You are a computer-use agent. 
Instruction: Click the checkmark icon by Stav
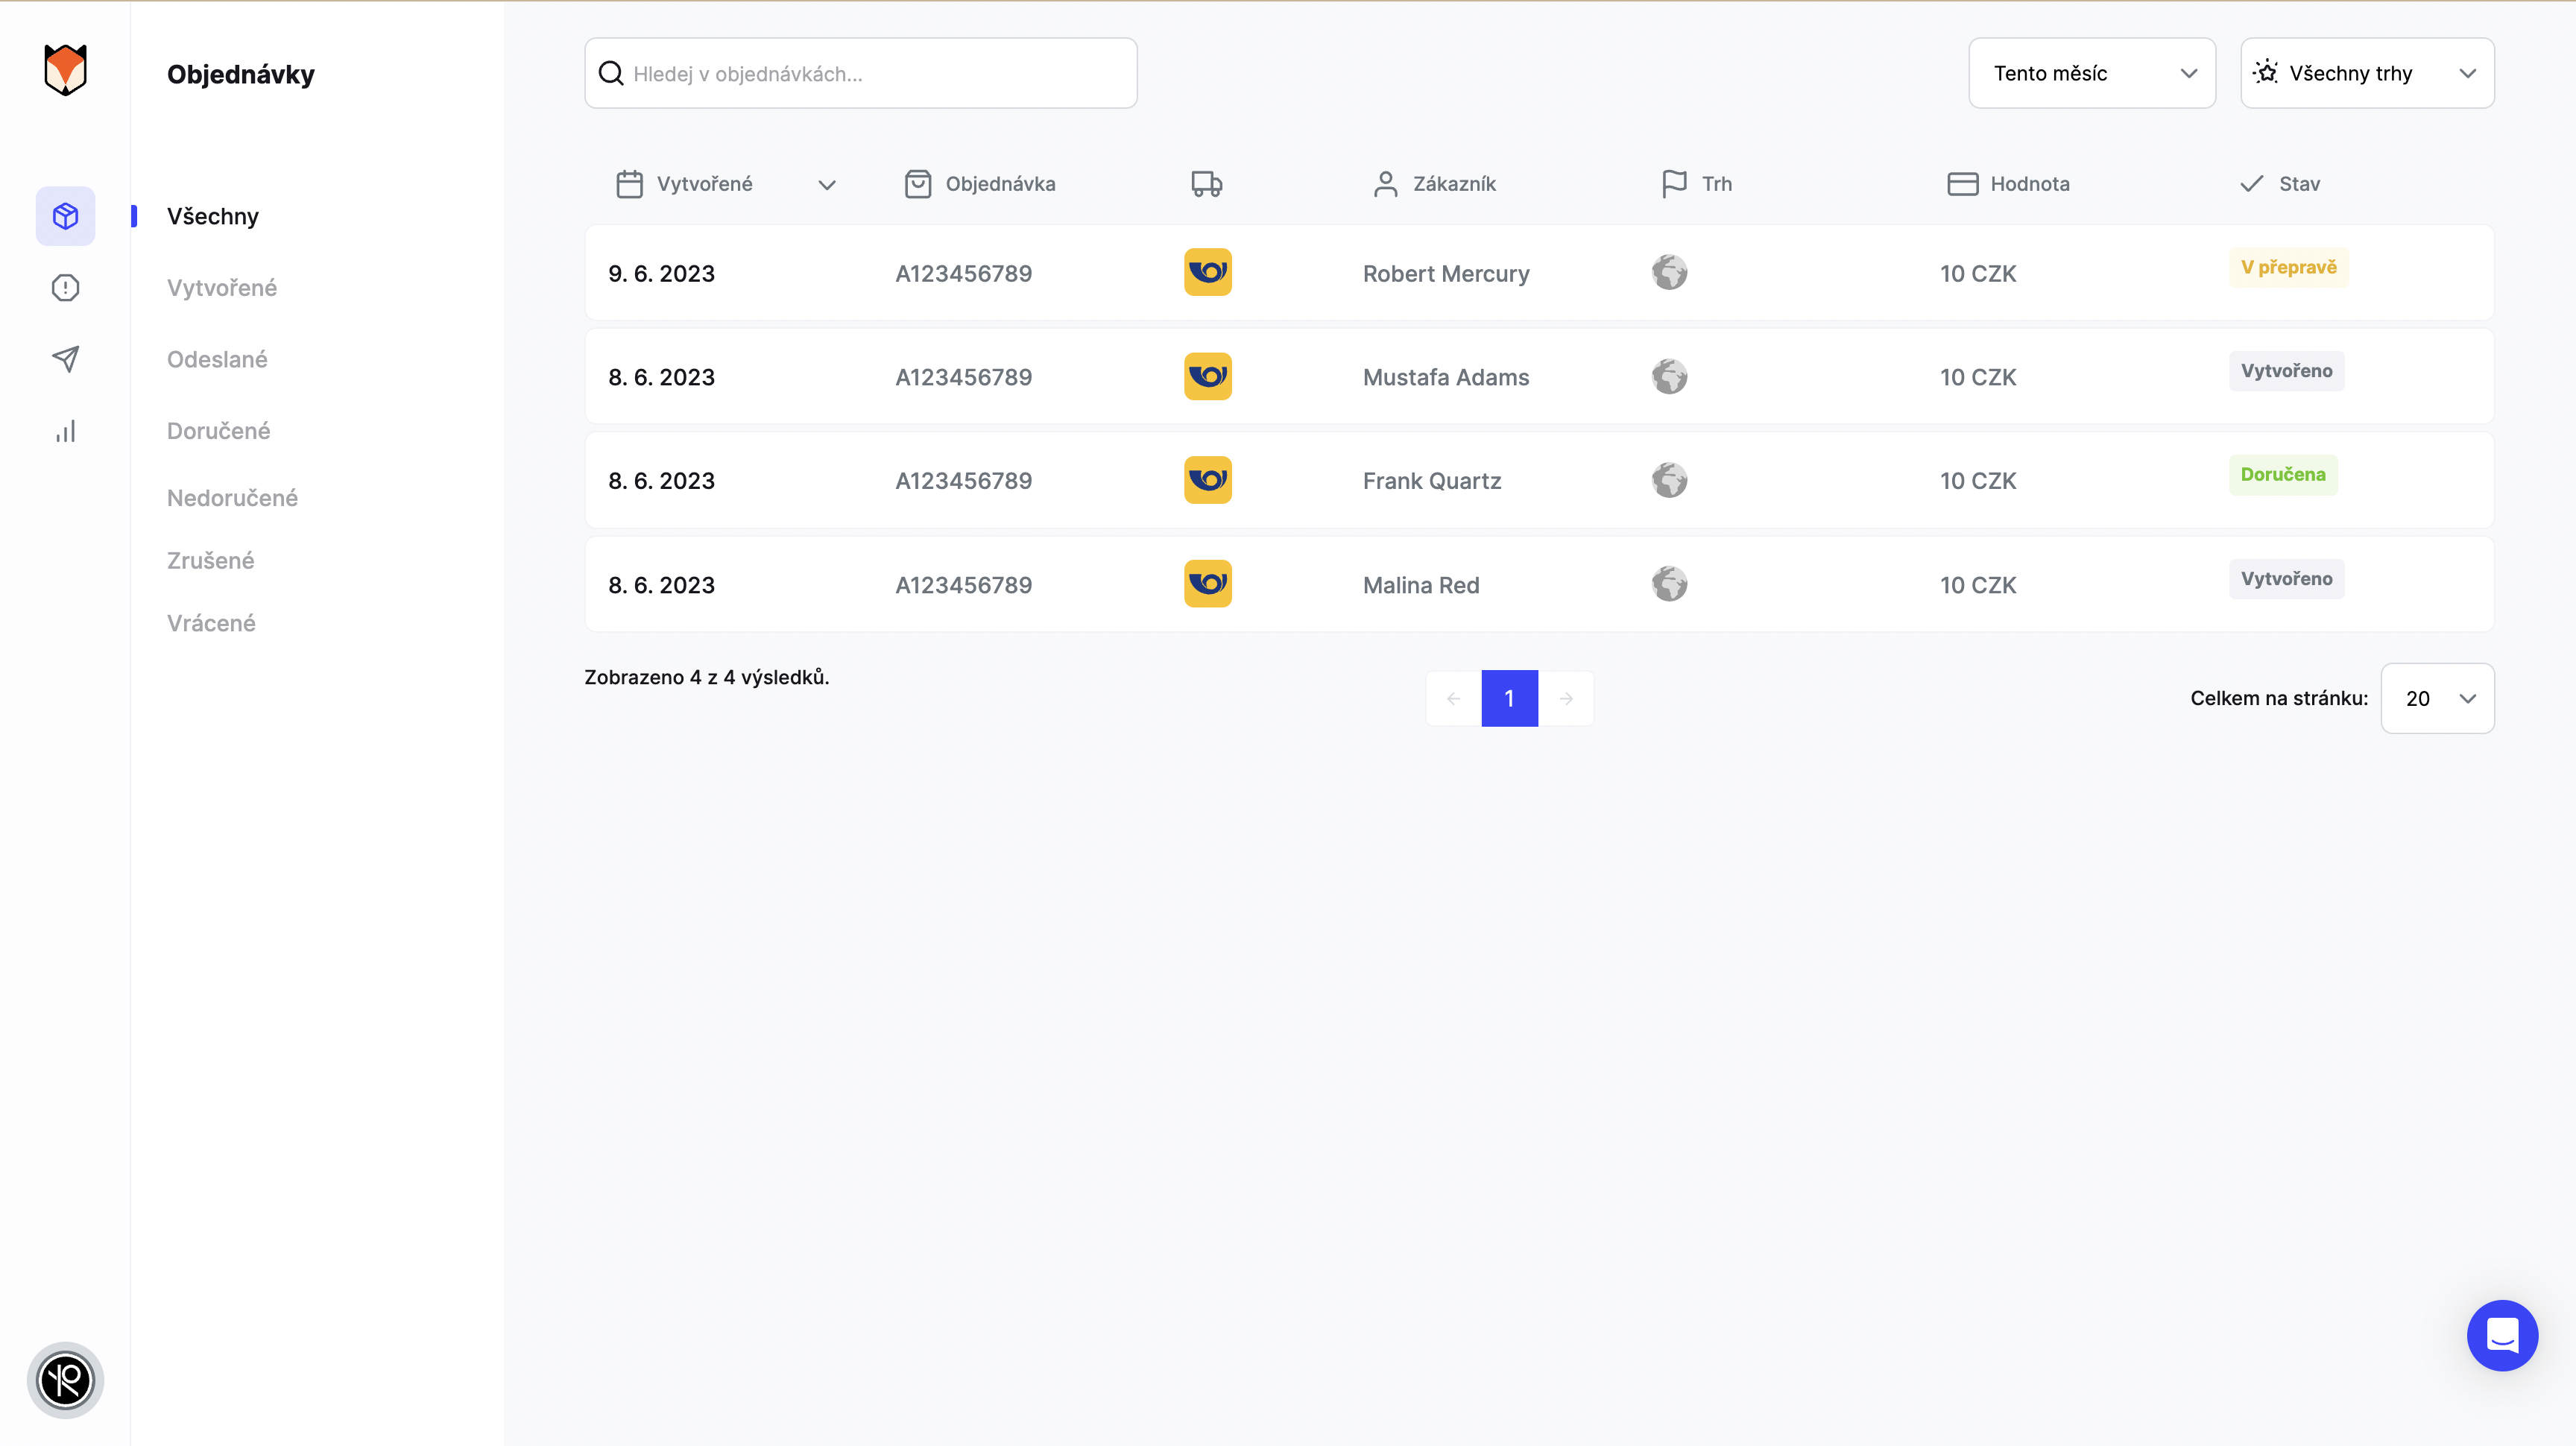[x=2251, y=184]
